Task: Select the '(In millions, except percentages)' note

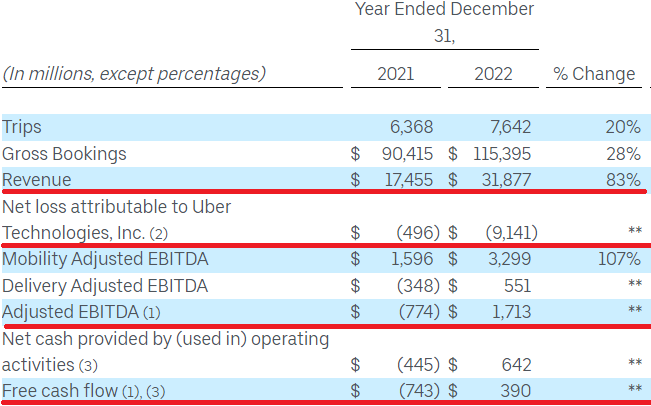Action: 134,74
